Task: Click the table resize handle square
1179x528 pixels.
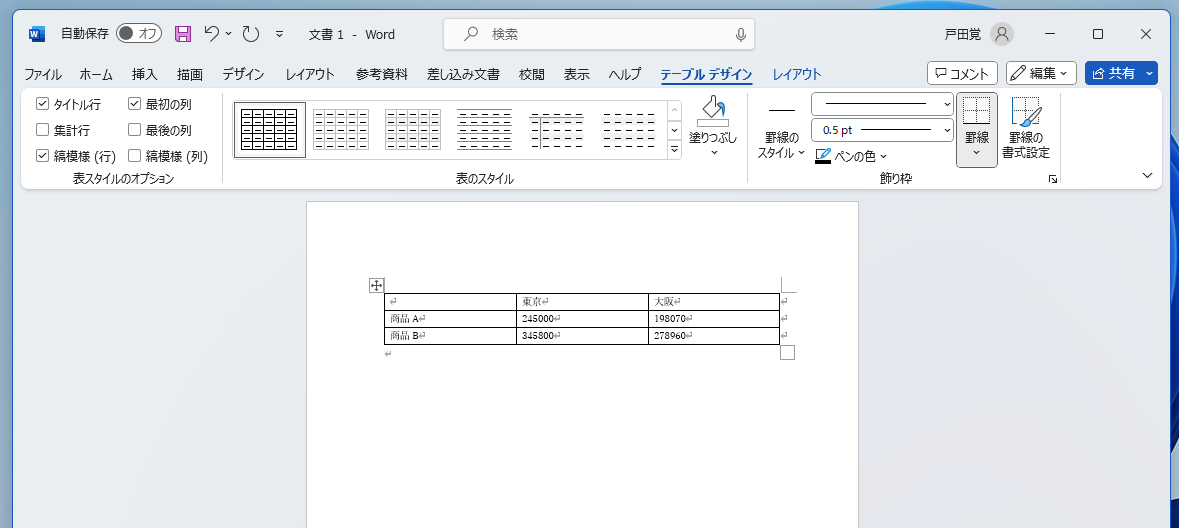Action: click(x=787, y=352)
